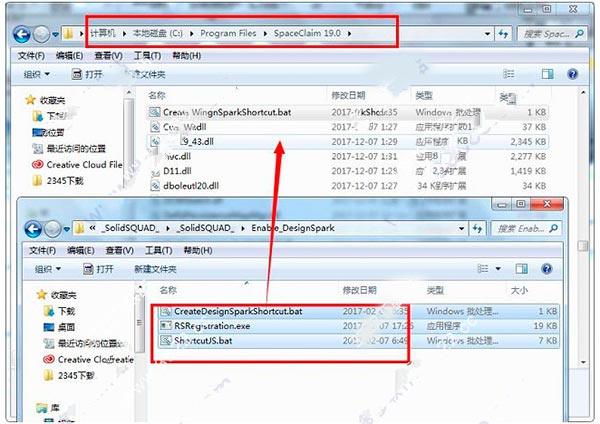Open 工具(T) menu in SpaceClaim window
Image resolution: width=600 pixels, height=424 pixels.
147,56
